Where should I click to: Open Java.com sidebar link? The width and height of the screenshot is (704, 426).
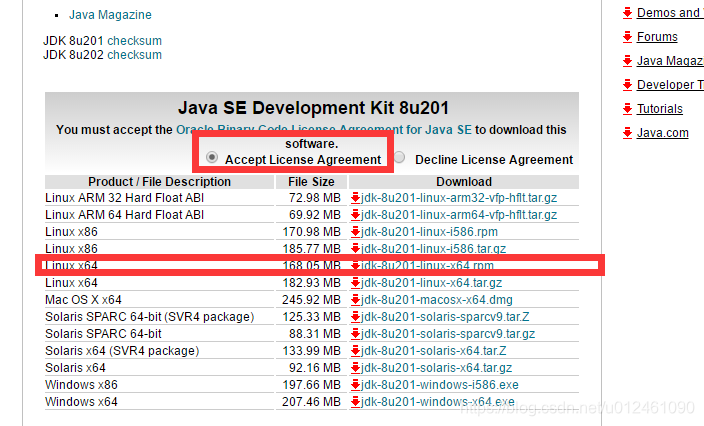click(662, 133)
